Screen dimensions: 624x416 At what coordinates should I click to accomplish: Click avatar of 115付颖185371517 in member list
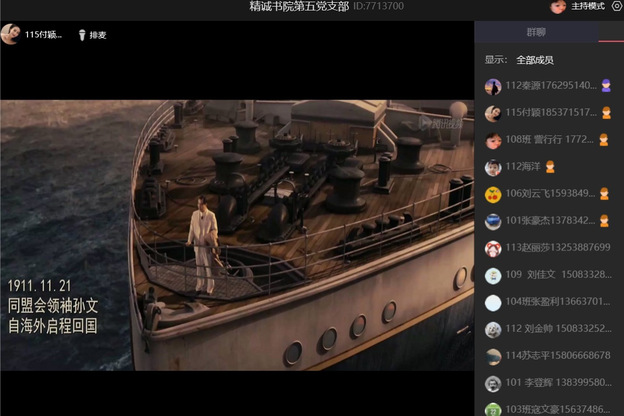(x=493, y=113)
